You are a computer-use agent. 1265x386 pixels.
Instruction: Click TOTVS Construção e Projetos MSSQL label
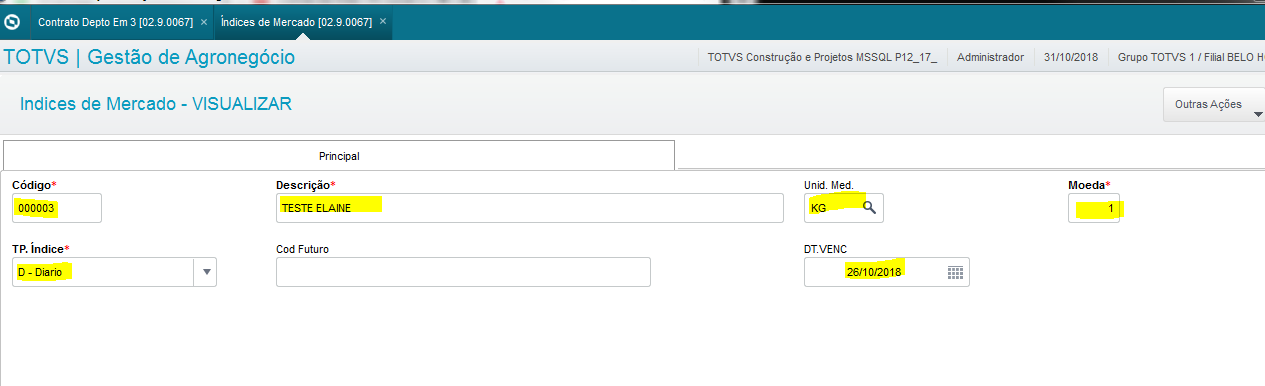(x=822, y=57)
